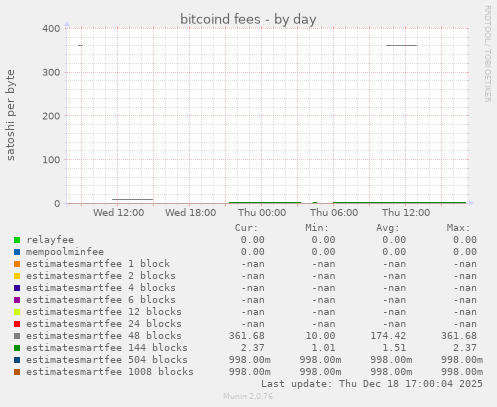This screenshot has height=407, width=497.
Task: Click the 'relayfee' legend label
Action: tap(50, 240)
